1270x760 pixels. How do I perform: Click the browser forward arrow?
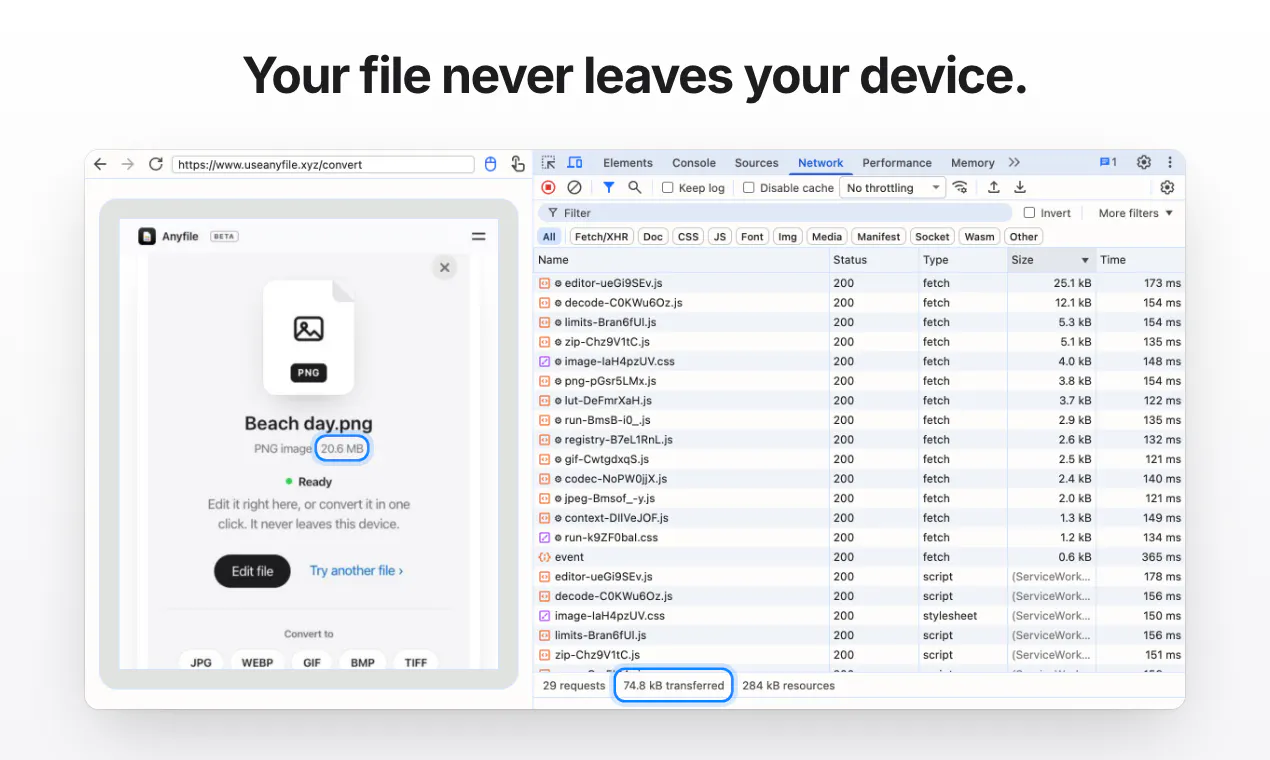(x=128, y=164)
